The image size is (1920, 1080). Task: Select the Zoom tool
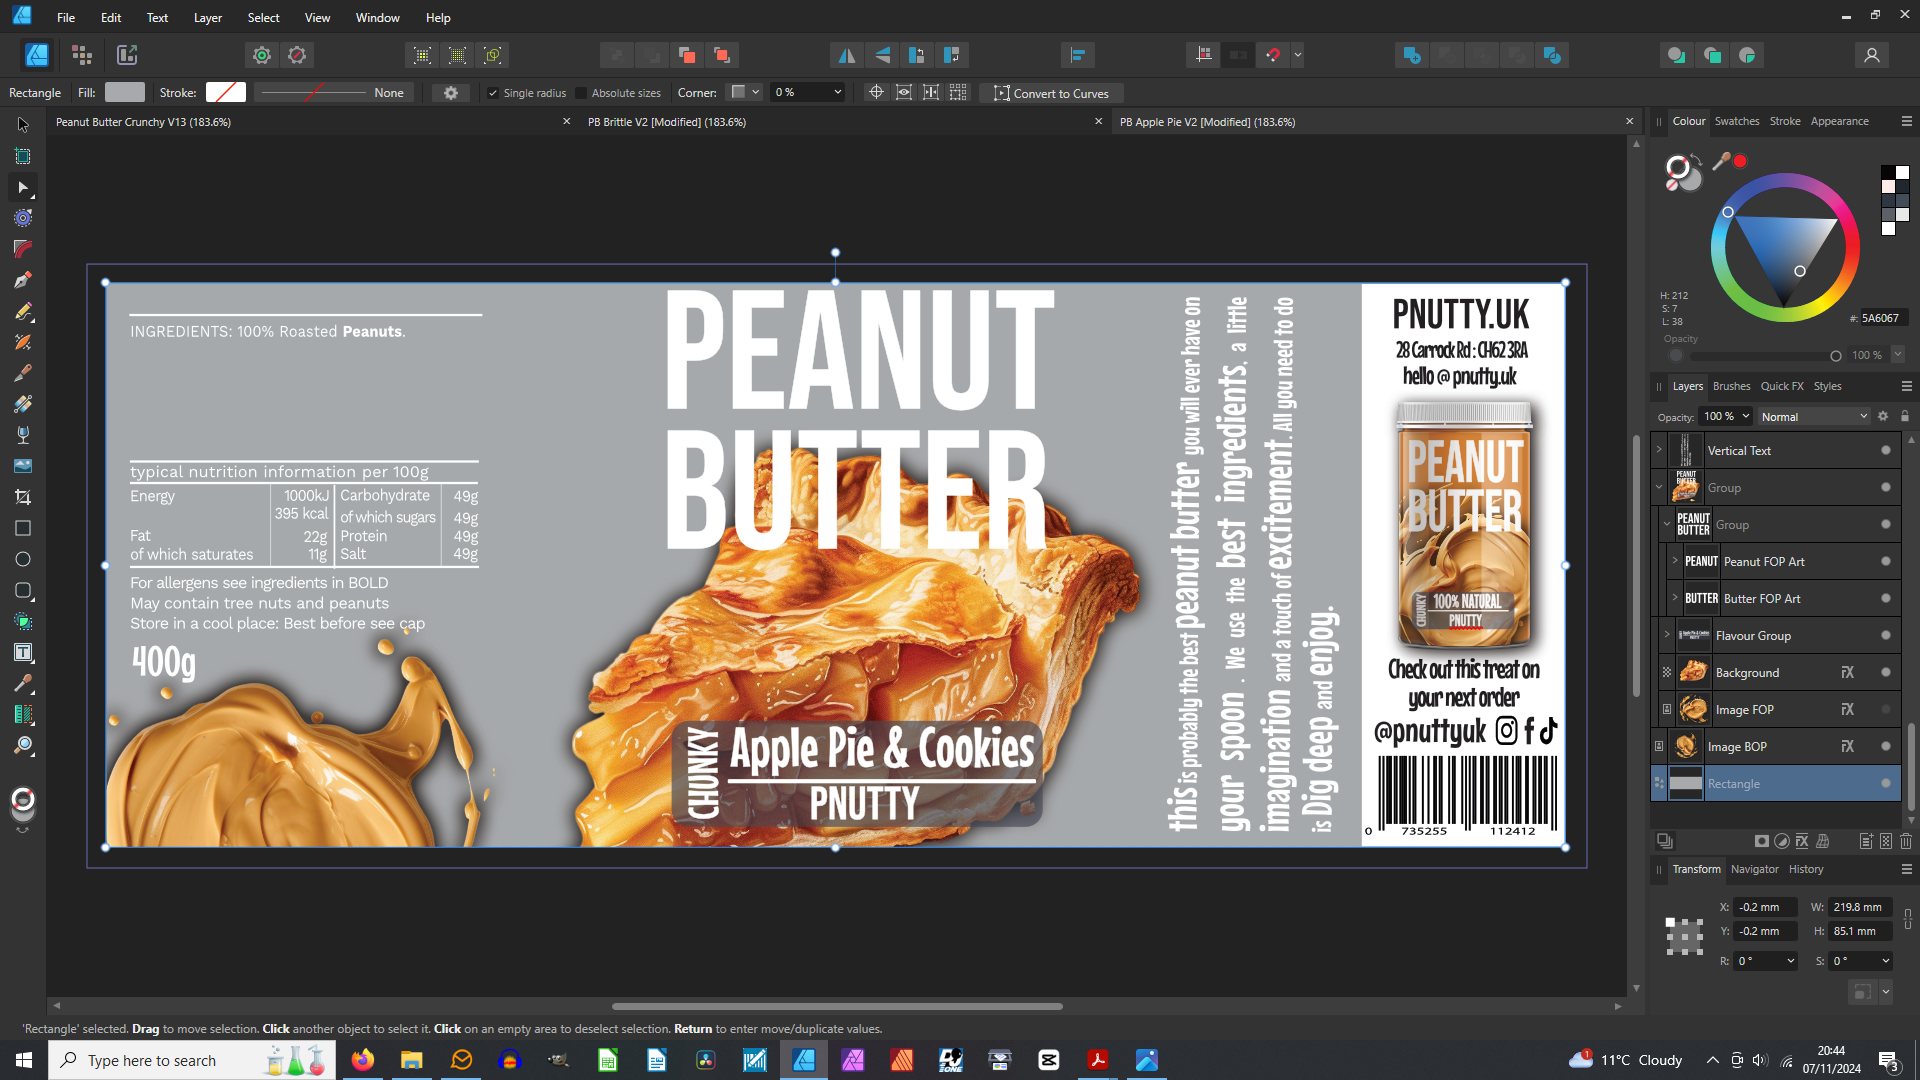23,745
